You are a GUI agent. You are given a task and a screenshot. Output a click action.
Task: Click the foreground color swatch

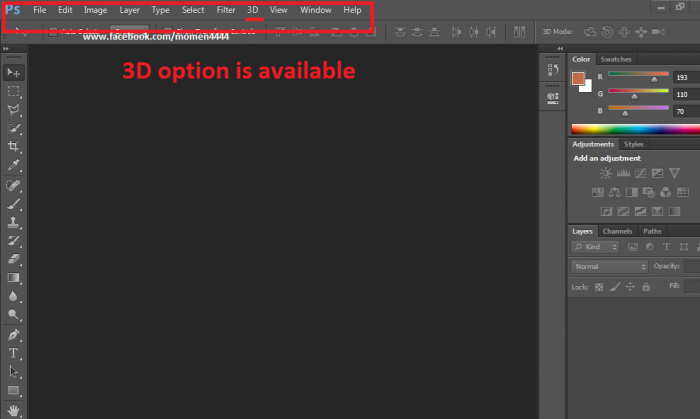click(578, 78)
